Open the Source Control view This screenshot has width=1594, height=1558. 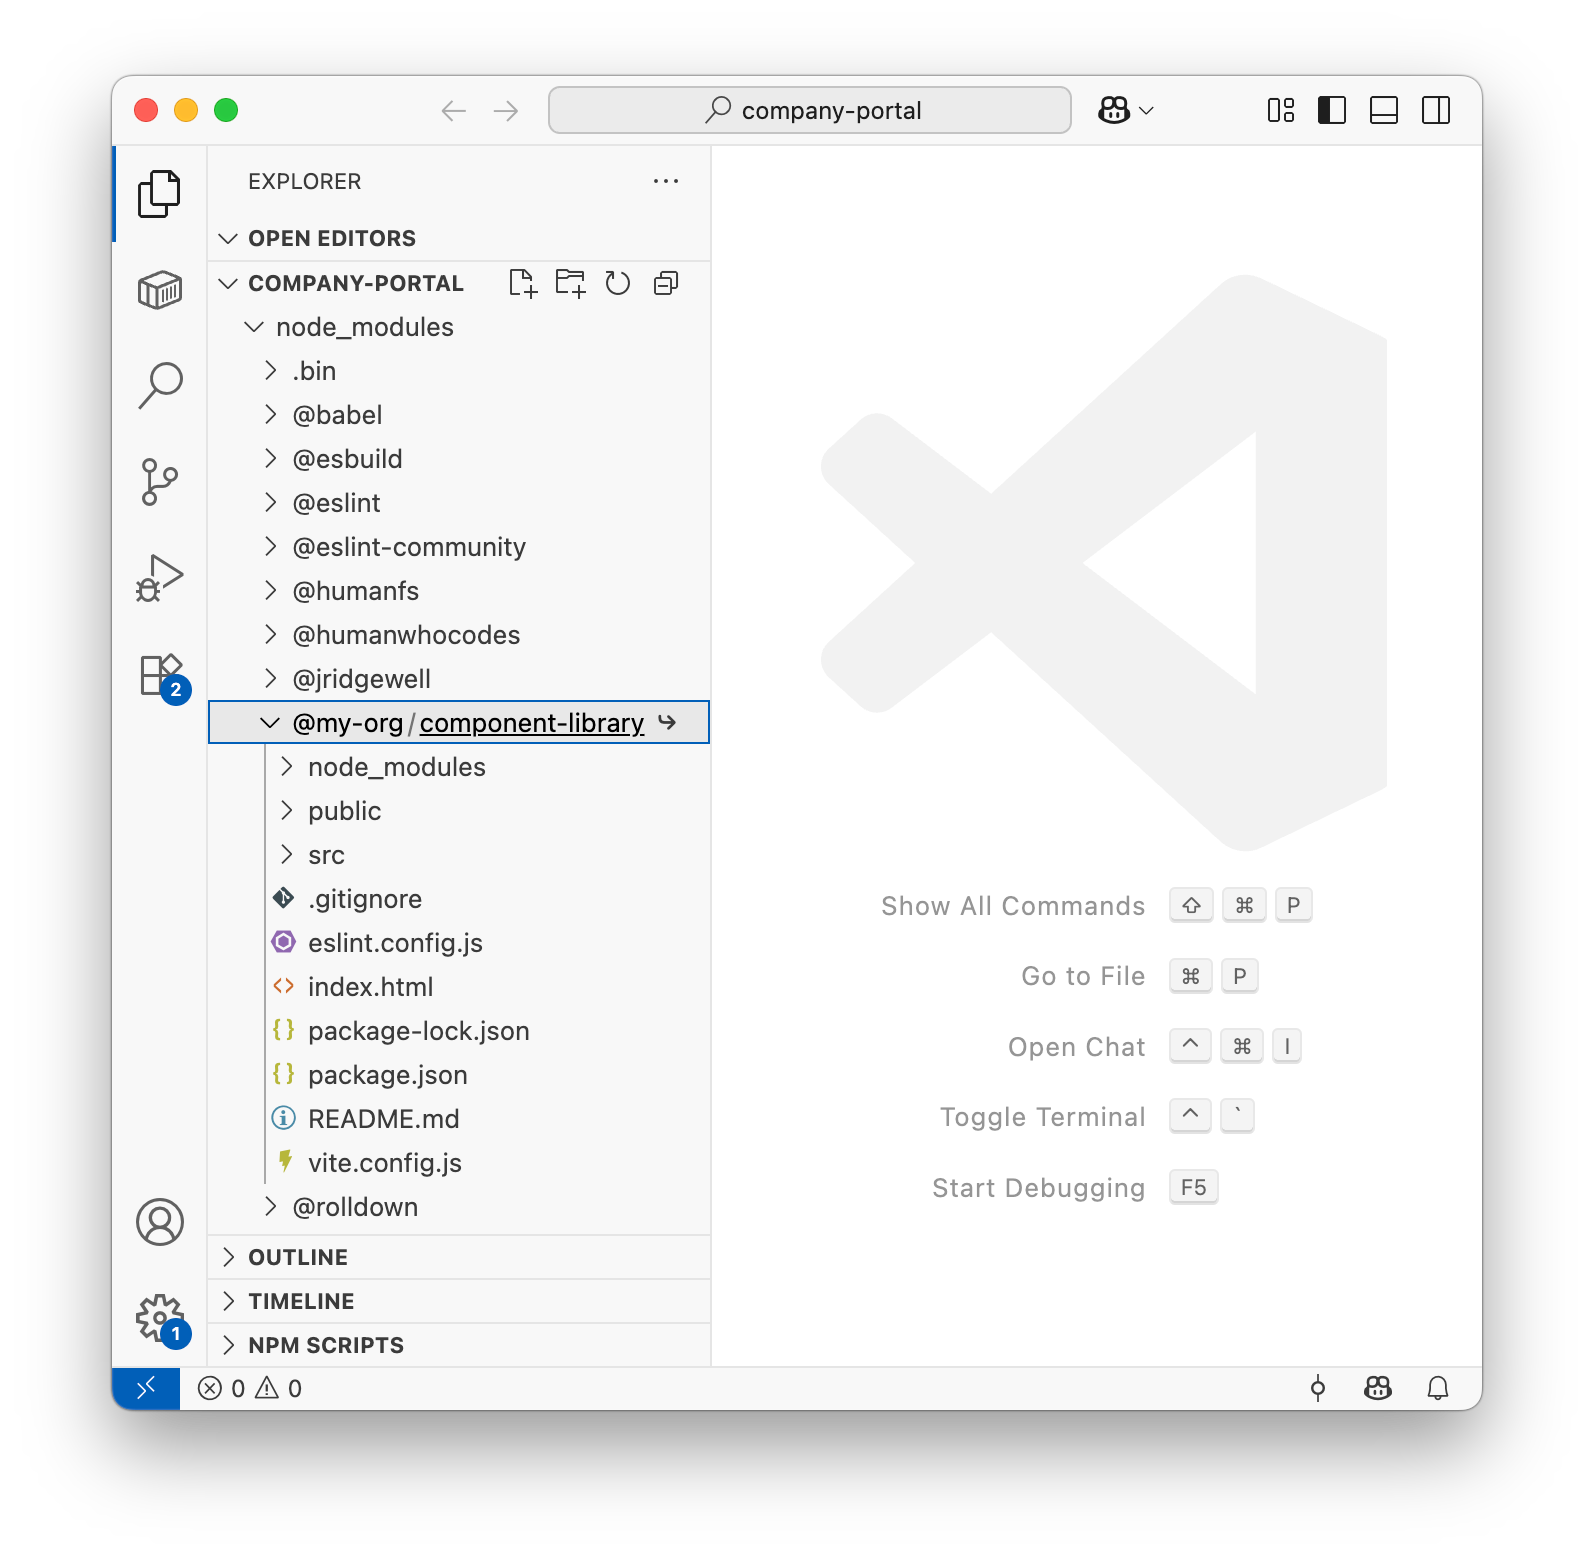point(160,482)
